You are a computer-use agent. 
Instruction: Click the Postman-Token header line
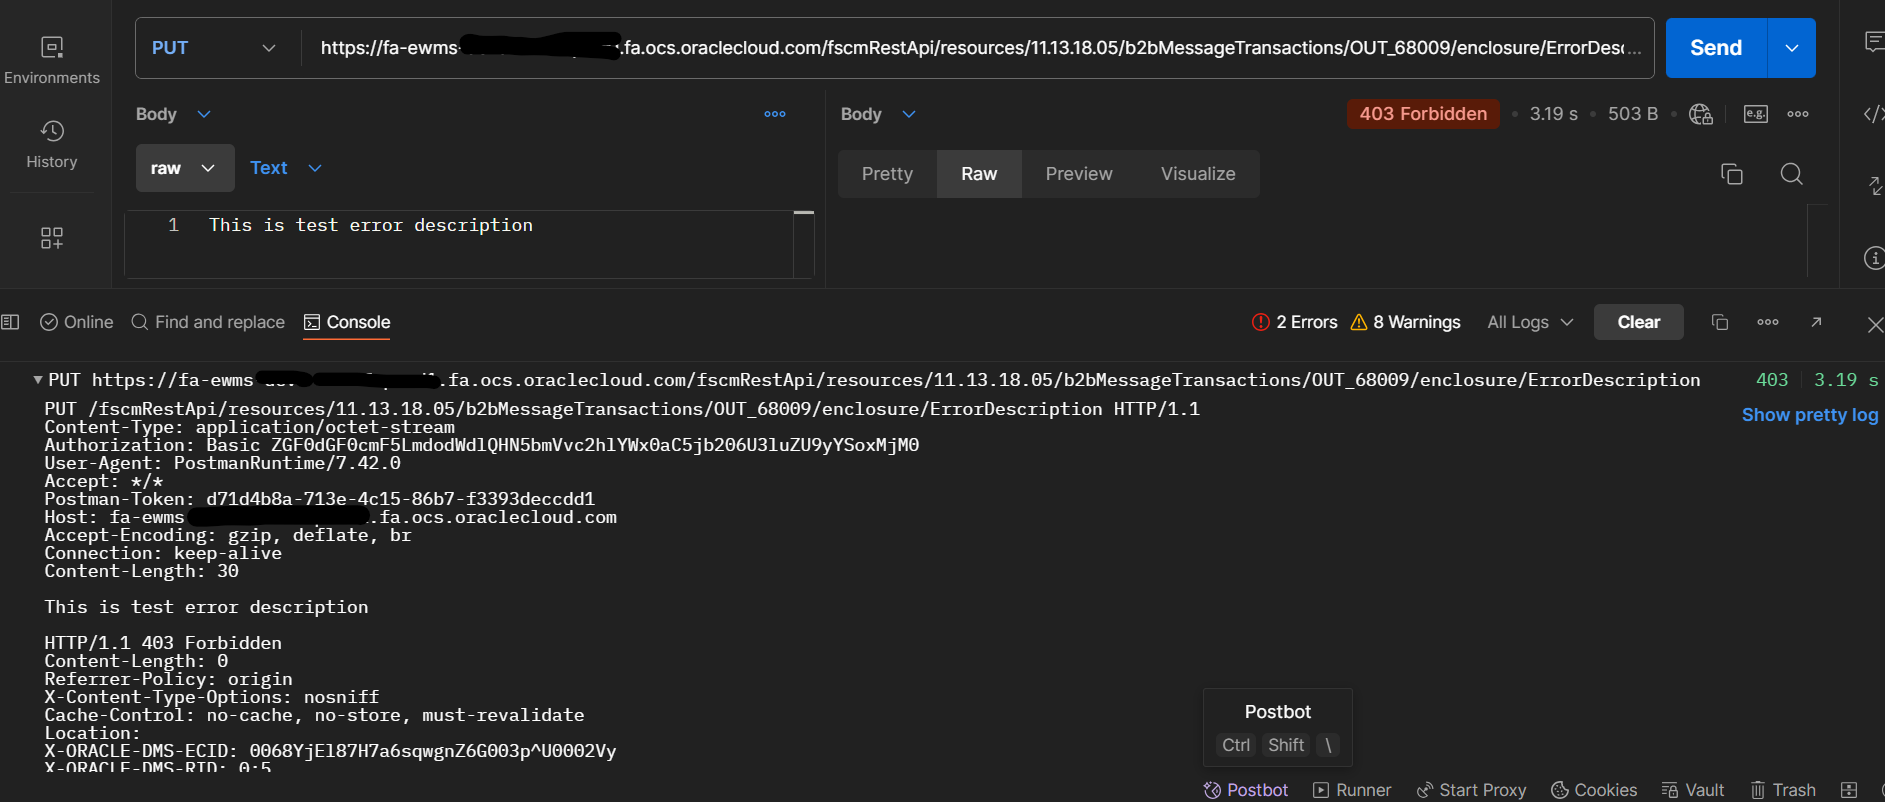click(319, 499)
